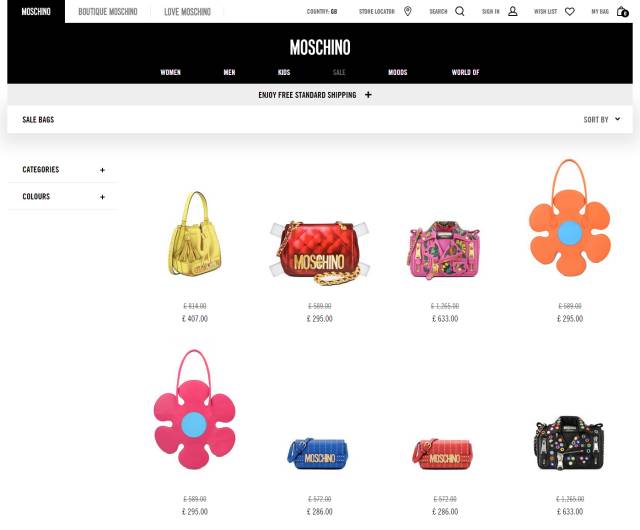The width and height of the screenshot is (640, 530).
Task: Expand the Colours filter
Action: 63,196
